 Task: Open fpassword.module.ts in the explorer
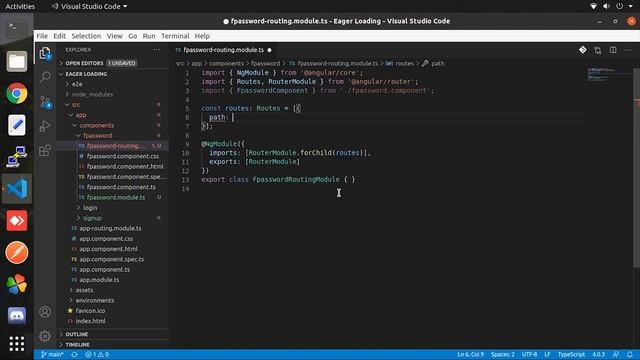116,198
